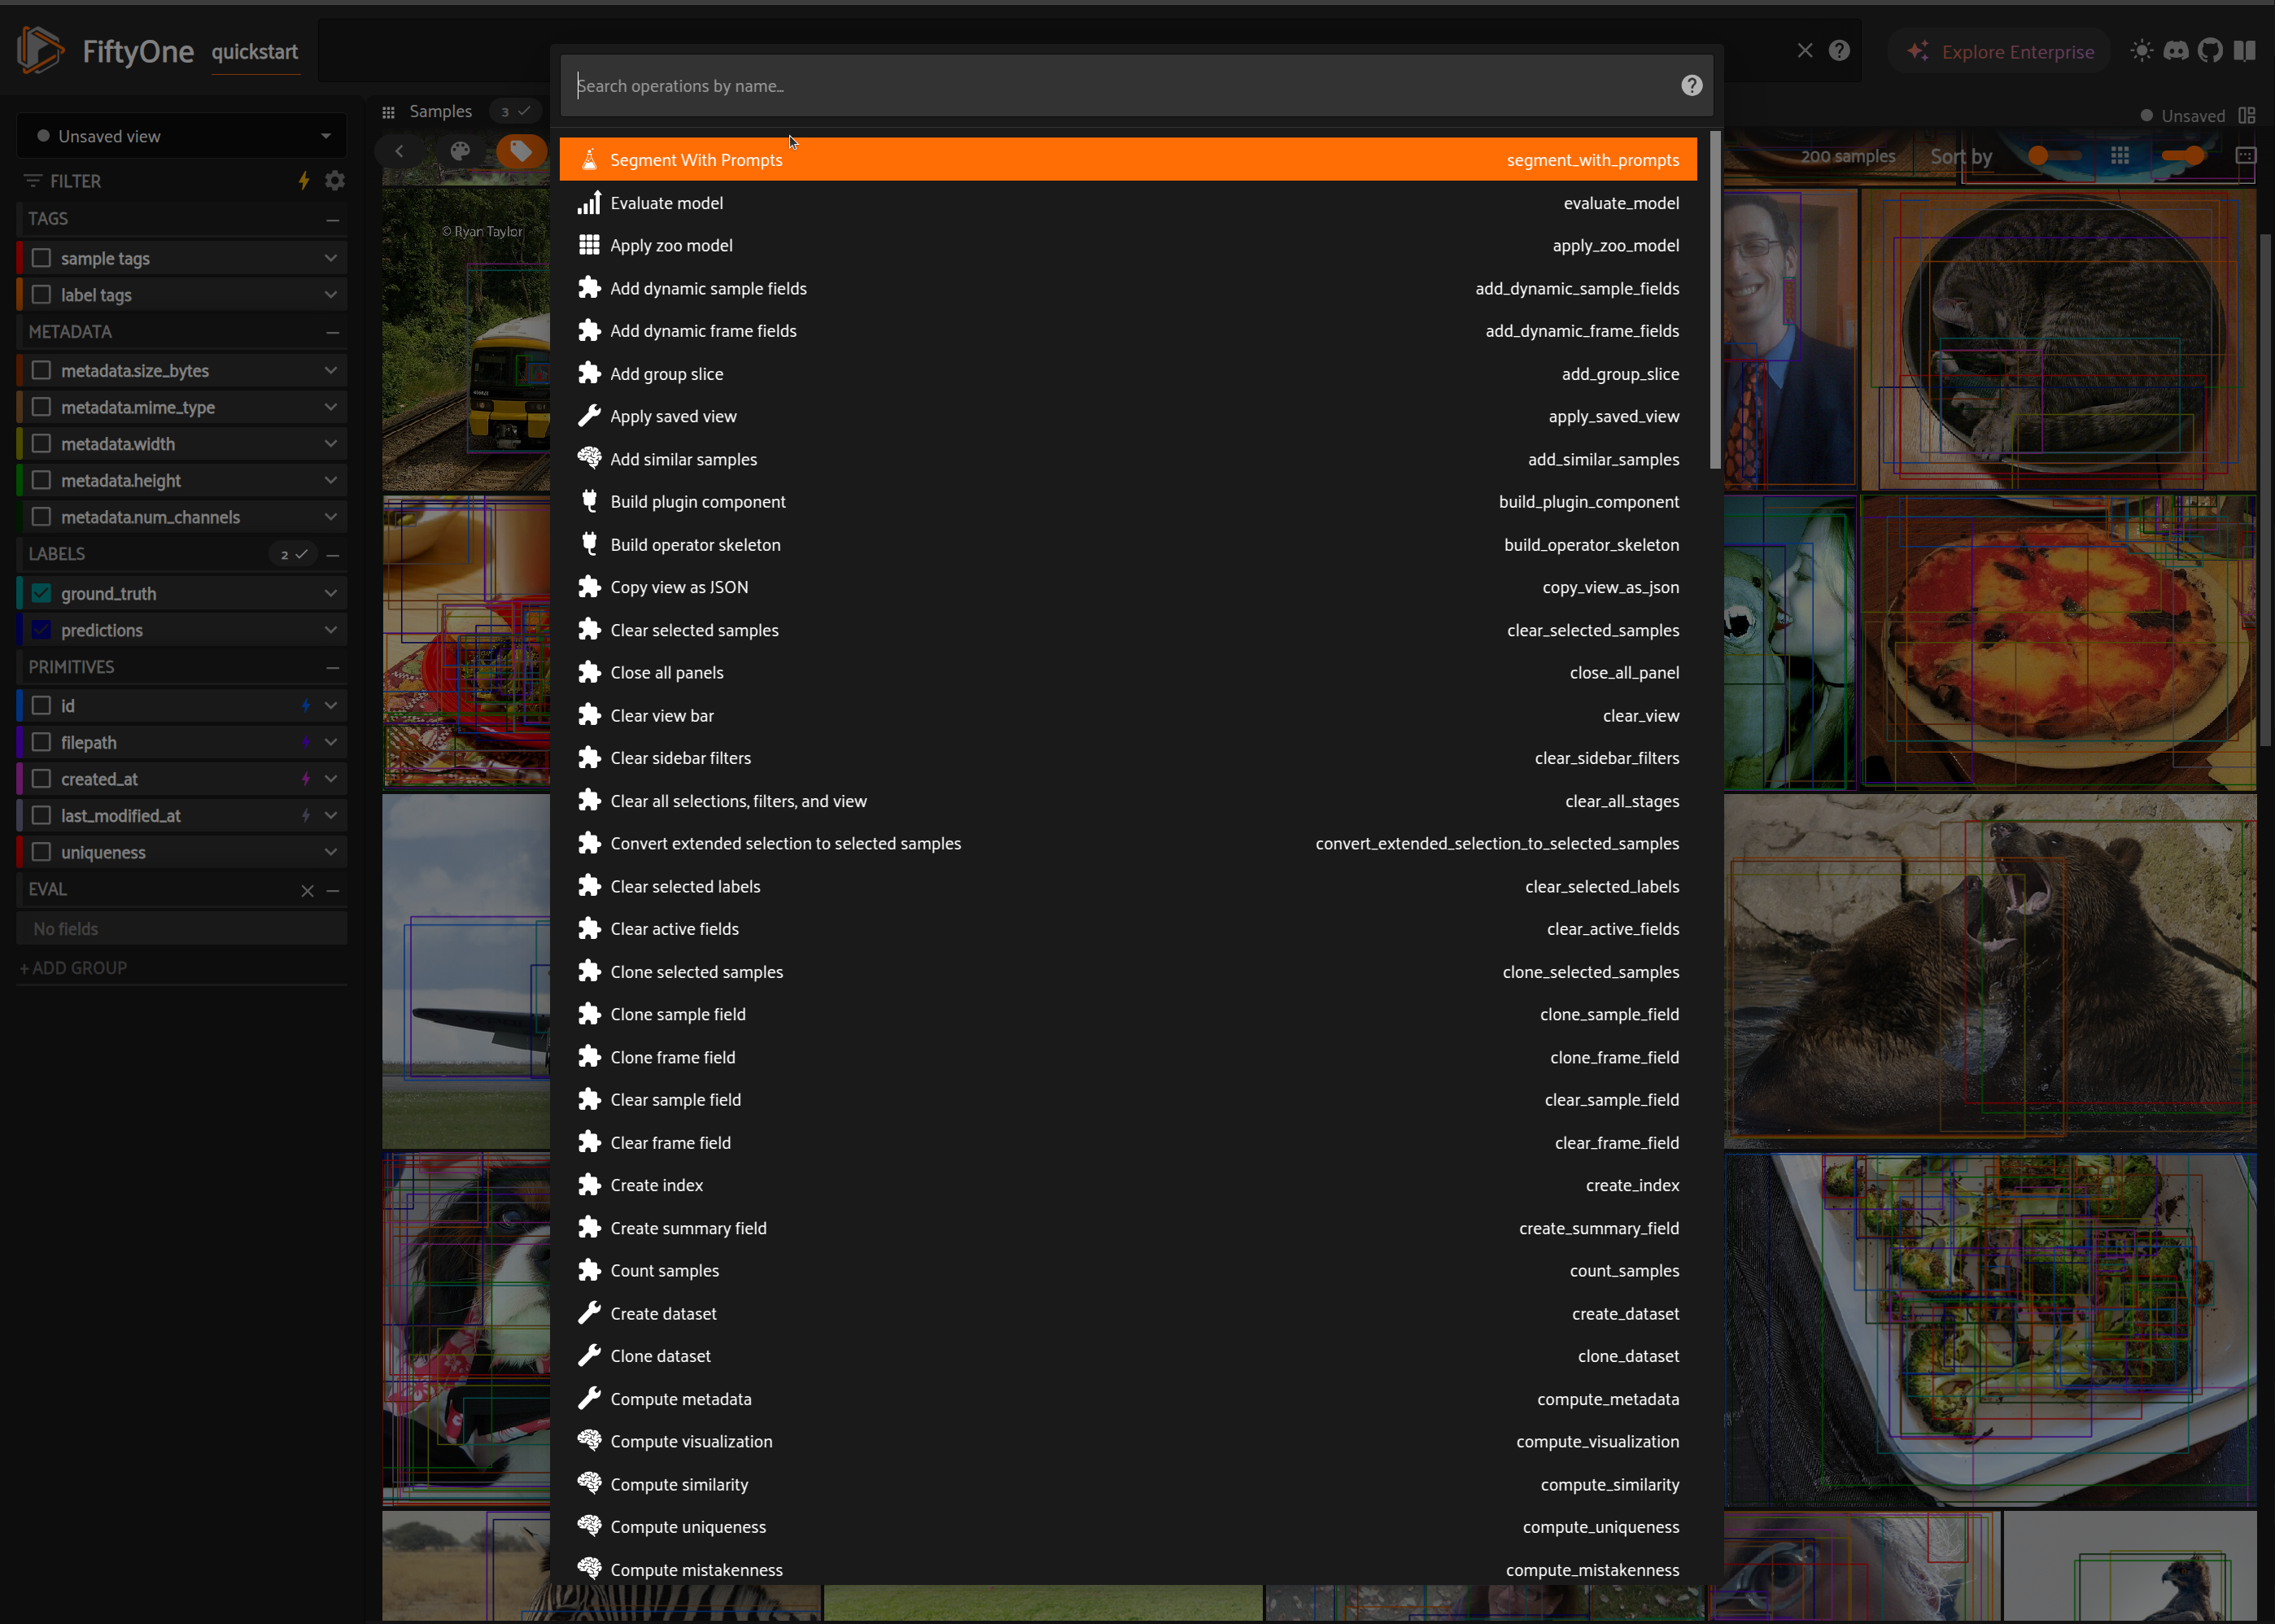Open the Discord icon in the header
The image size is (2275, 1624).
click(x=2176, y=51)
